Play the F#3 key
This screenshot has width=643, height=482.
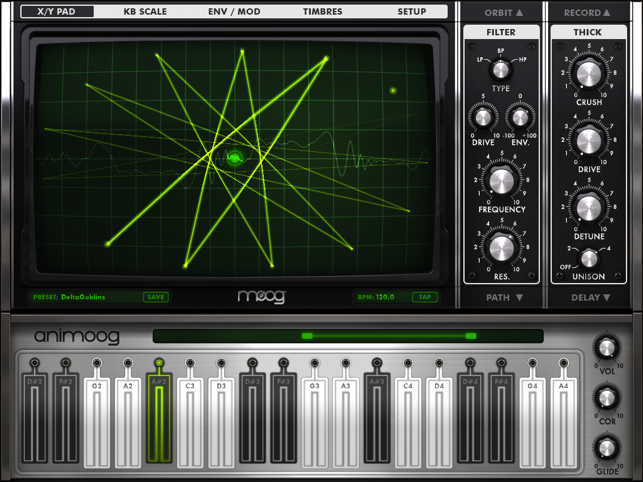[283, 420]
